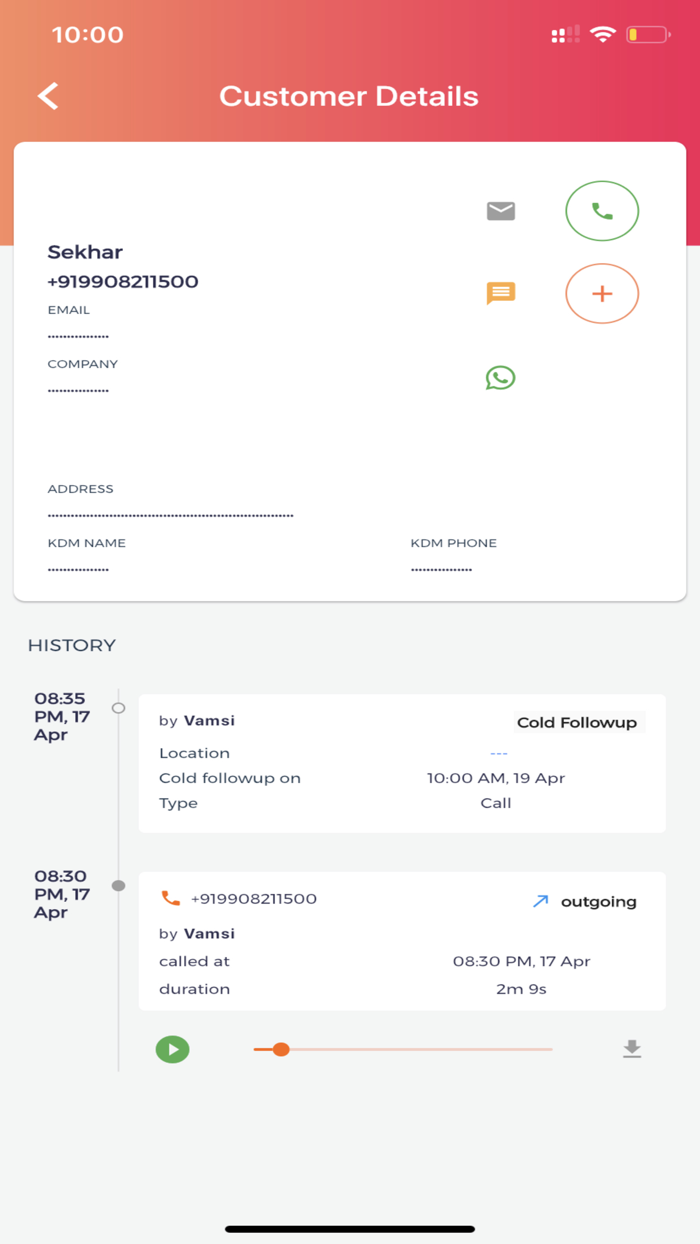Tap the phone number +919908211500
Viewport: 700px width, 1244px height.
pyautogui.click(x=123, y=282)
